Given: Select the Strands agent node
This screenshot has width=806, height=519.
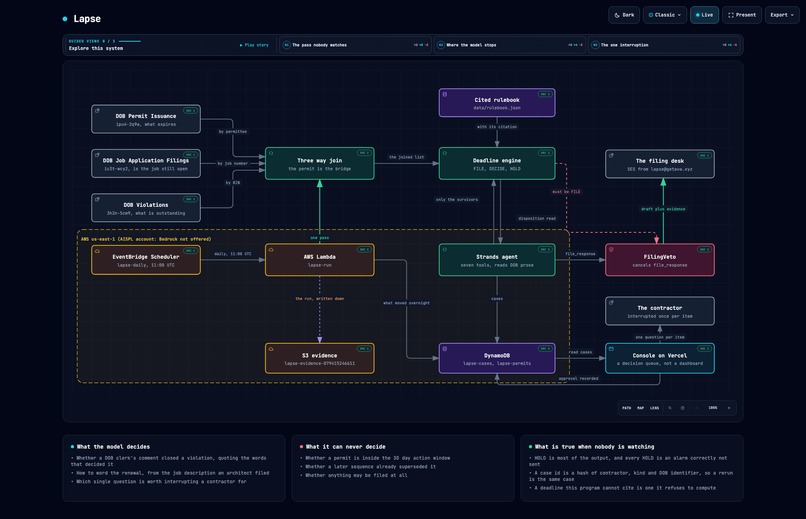Looking at the screenshot, I should [x=497, y=260].
